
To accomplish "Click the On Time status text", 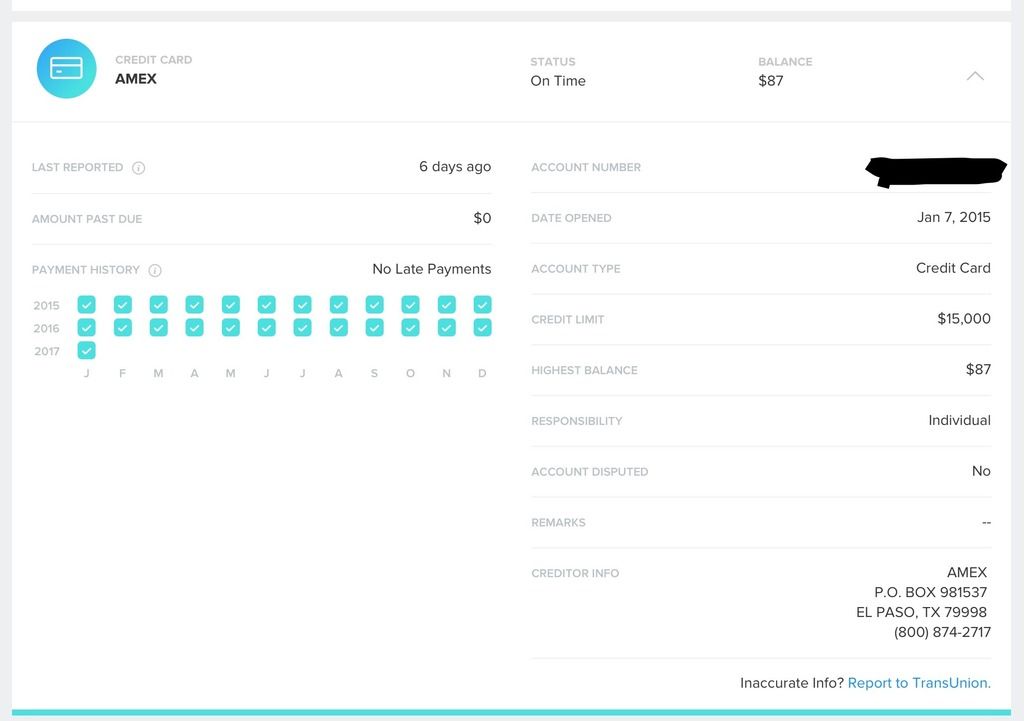I will pyautogui.click(x=558, y=81).
